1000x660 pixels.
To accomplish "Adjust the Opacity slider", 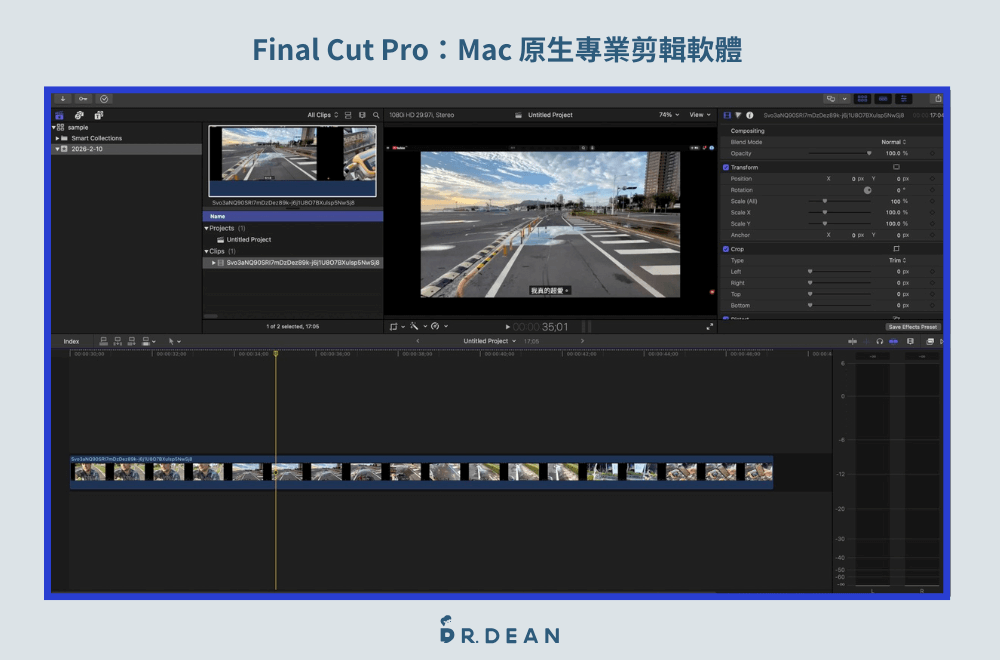I will [840, 154].
